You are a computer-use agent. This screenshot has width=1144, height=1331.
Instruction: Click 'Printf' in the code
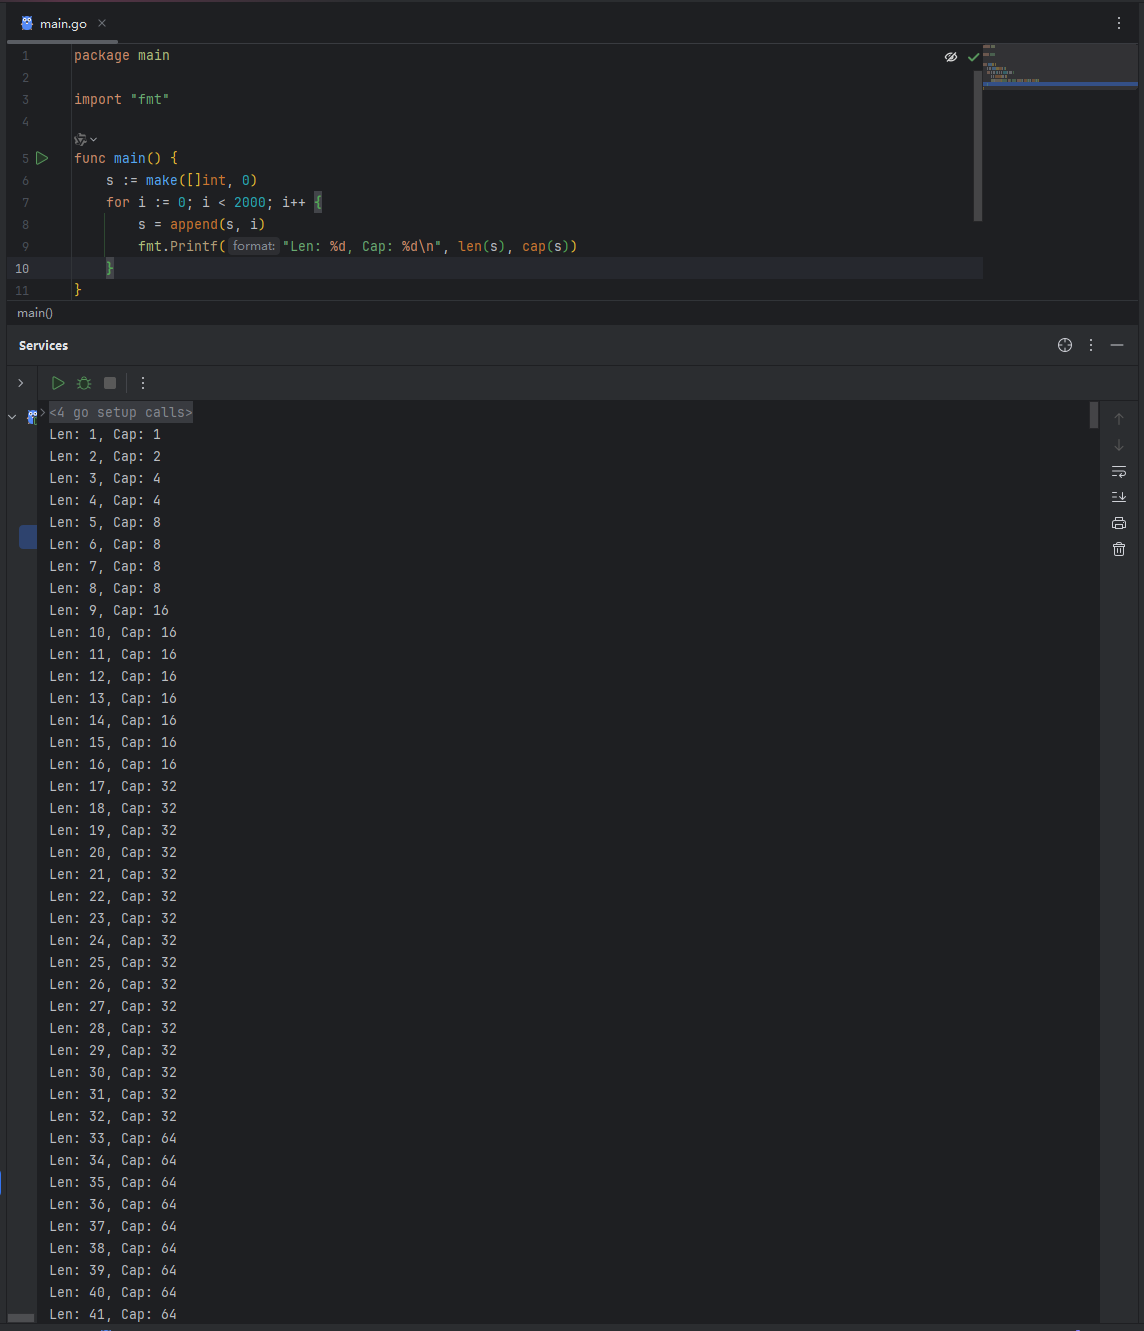[194, 246]
